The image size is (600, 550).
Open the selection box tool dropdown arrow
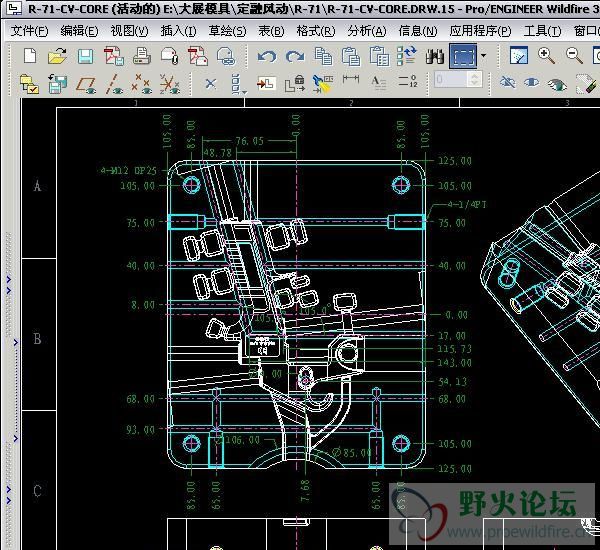484,55
